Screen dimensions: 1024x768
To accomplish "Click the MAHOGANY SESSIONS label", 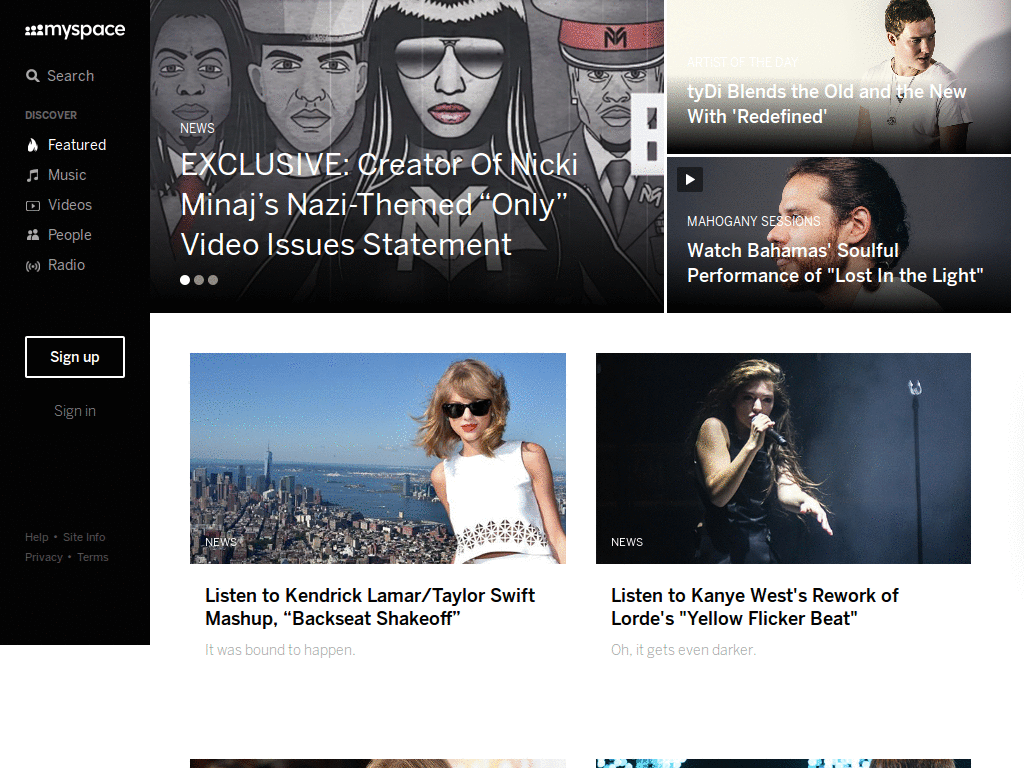I will [x=754, y=221].
